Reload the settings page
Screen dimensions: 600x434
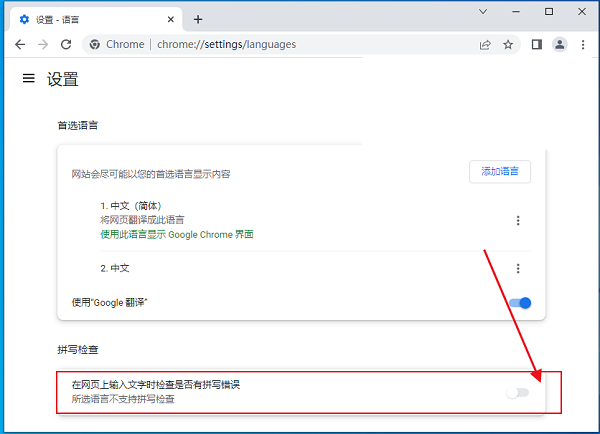point(66,44)
